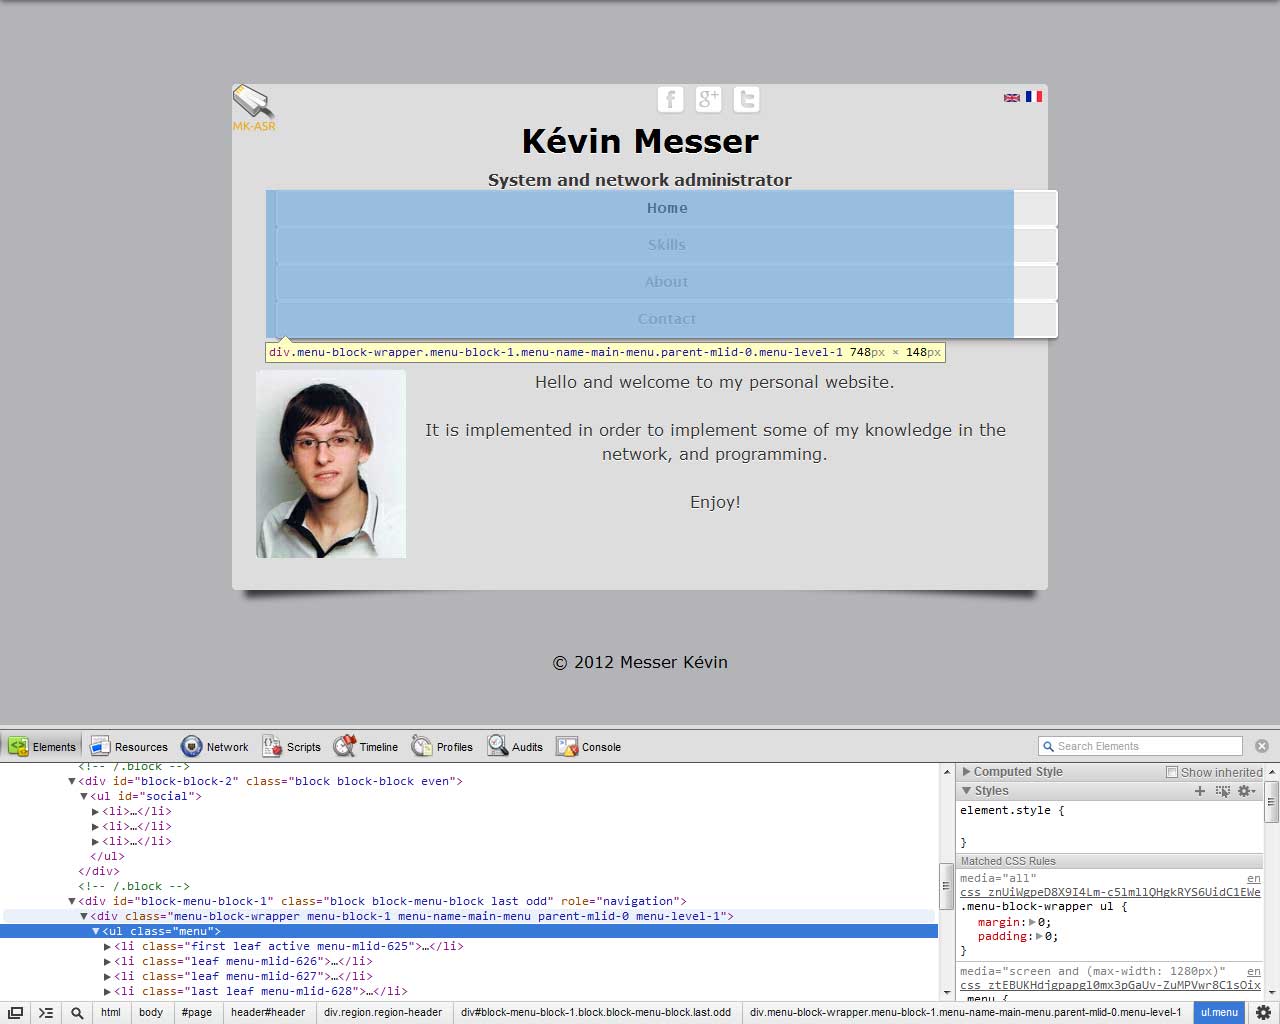Expand the li "leaf menu-mlid-626" node
Screen dimensions: 1280x1024
click(108, 961)
